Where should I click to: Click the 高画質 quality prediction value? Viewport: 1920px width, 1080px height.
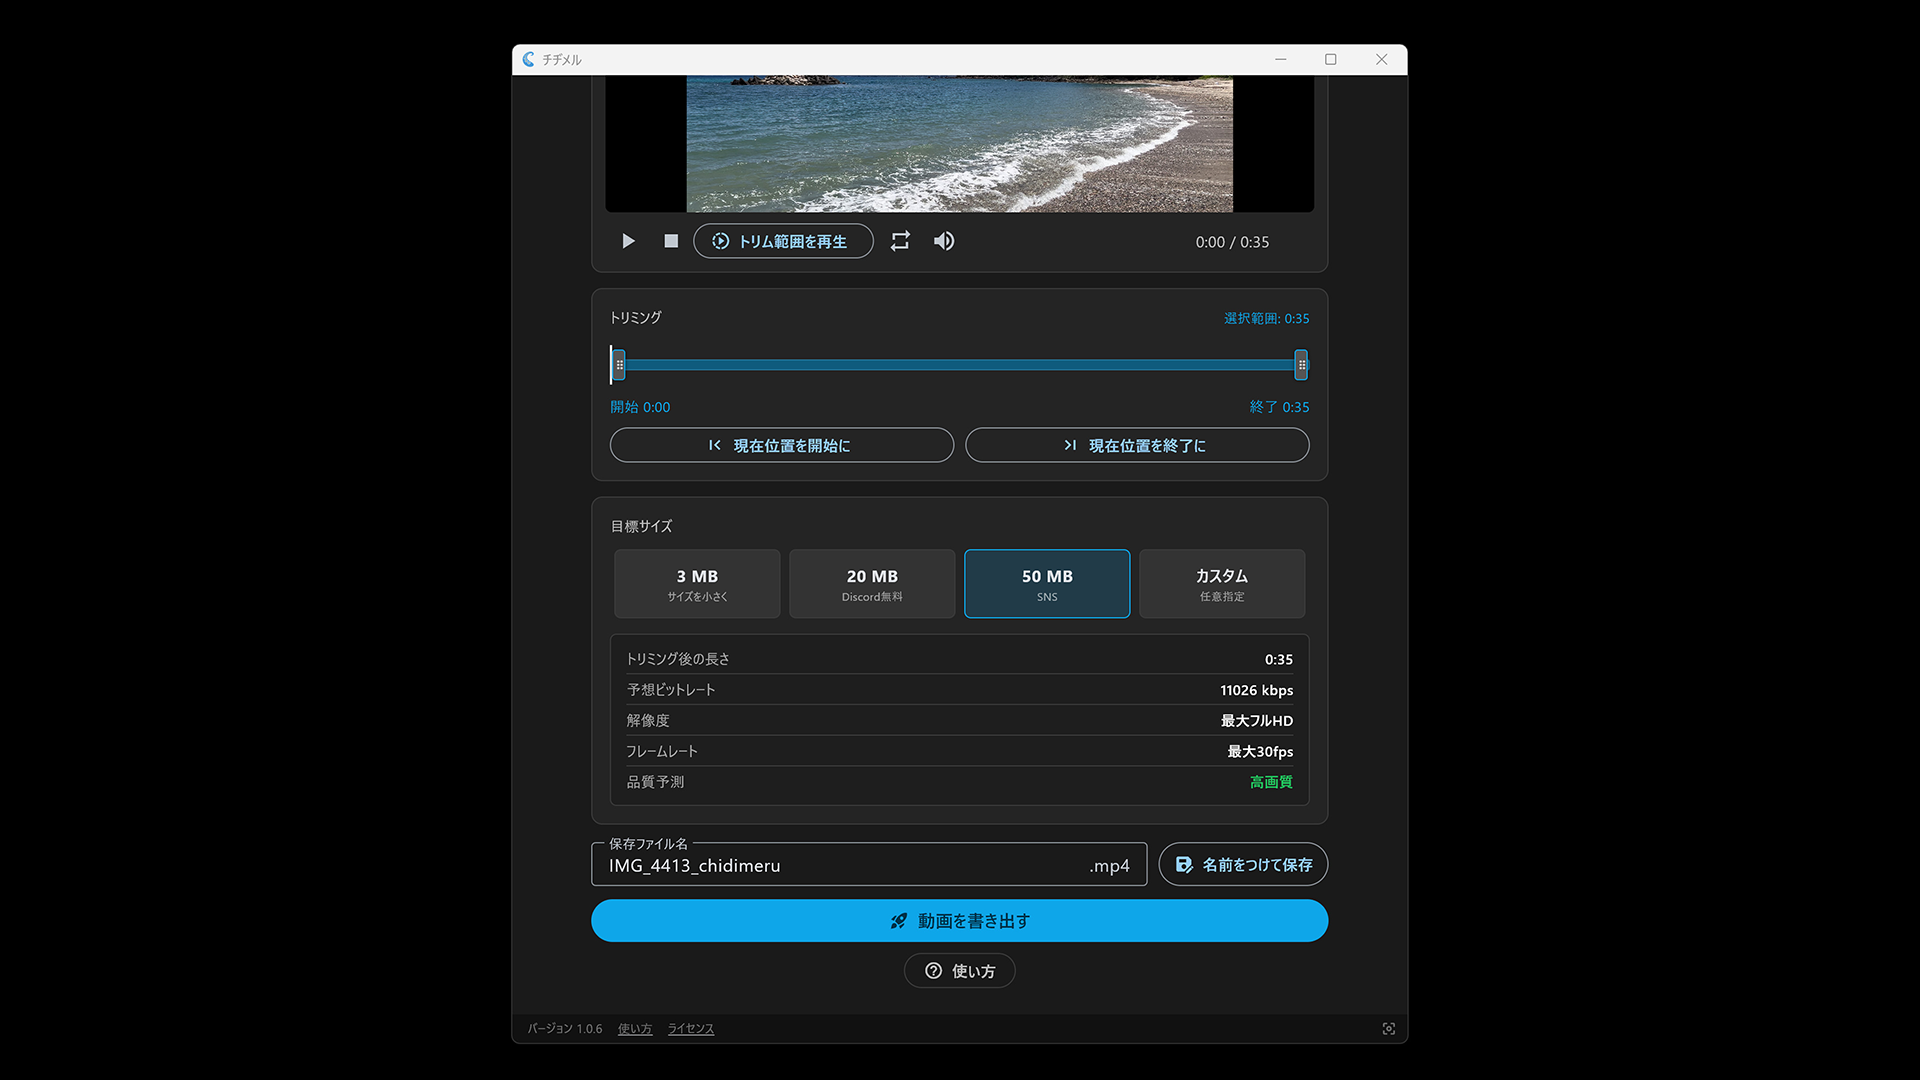tap(1271, 782)
